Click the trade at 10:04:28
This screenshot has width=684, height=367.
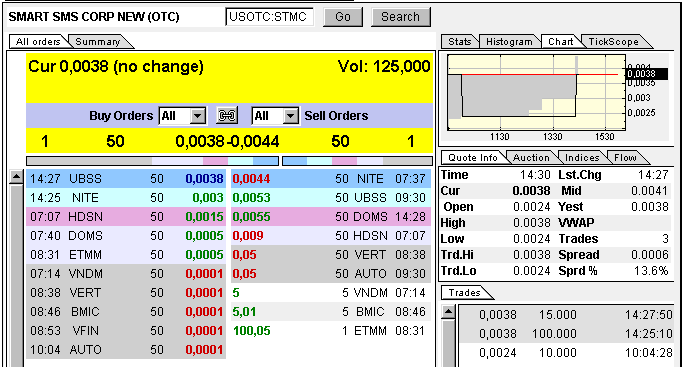coord(566,353)
